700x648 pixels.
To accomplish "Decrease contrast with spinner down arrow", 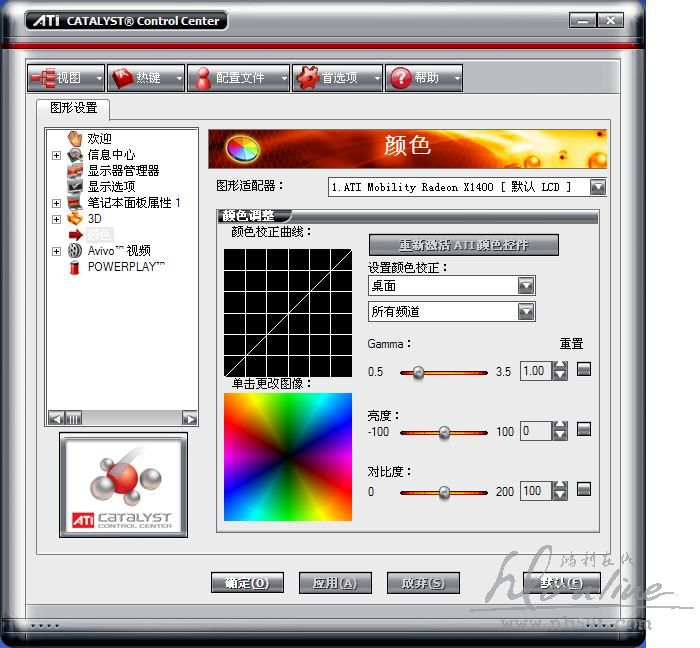I will tap(560, 495).
